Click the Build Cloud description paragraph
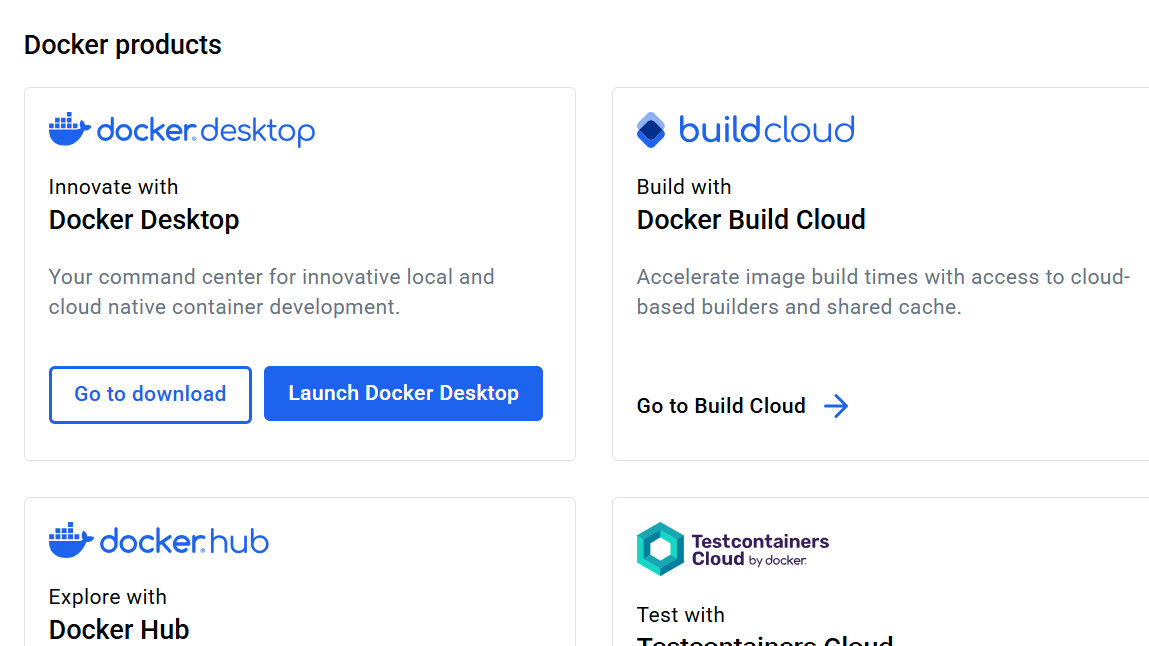1149x646 pixels. point(883,292)
